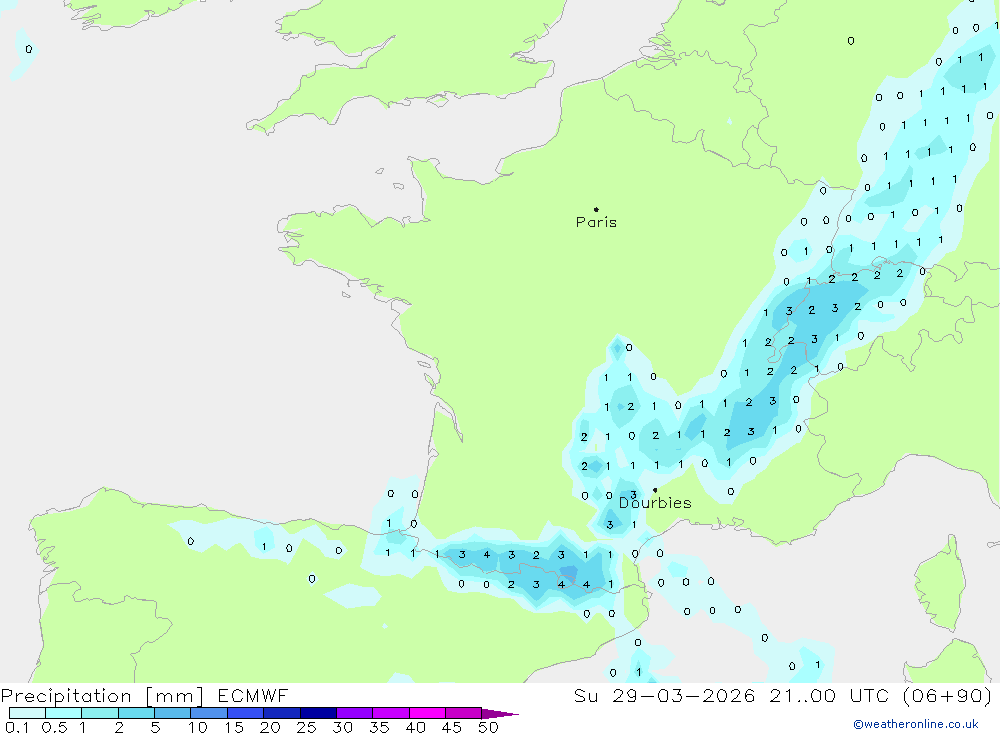Image resolution: width=1000 pixels, height=733 pixels.
Task: Select the Precipitation [mm] title text
Action: coord(102,696)
